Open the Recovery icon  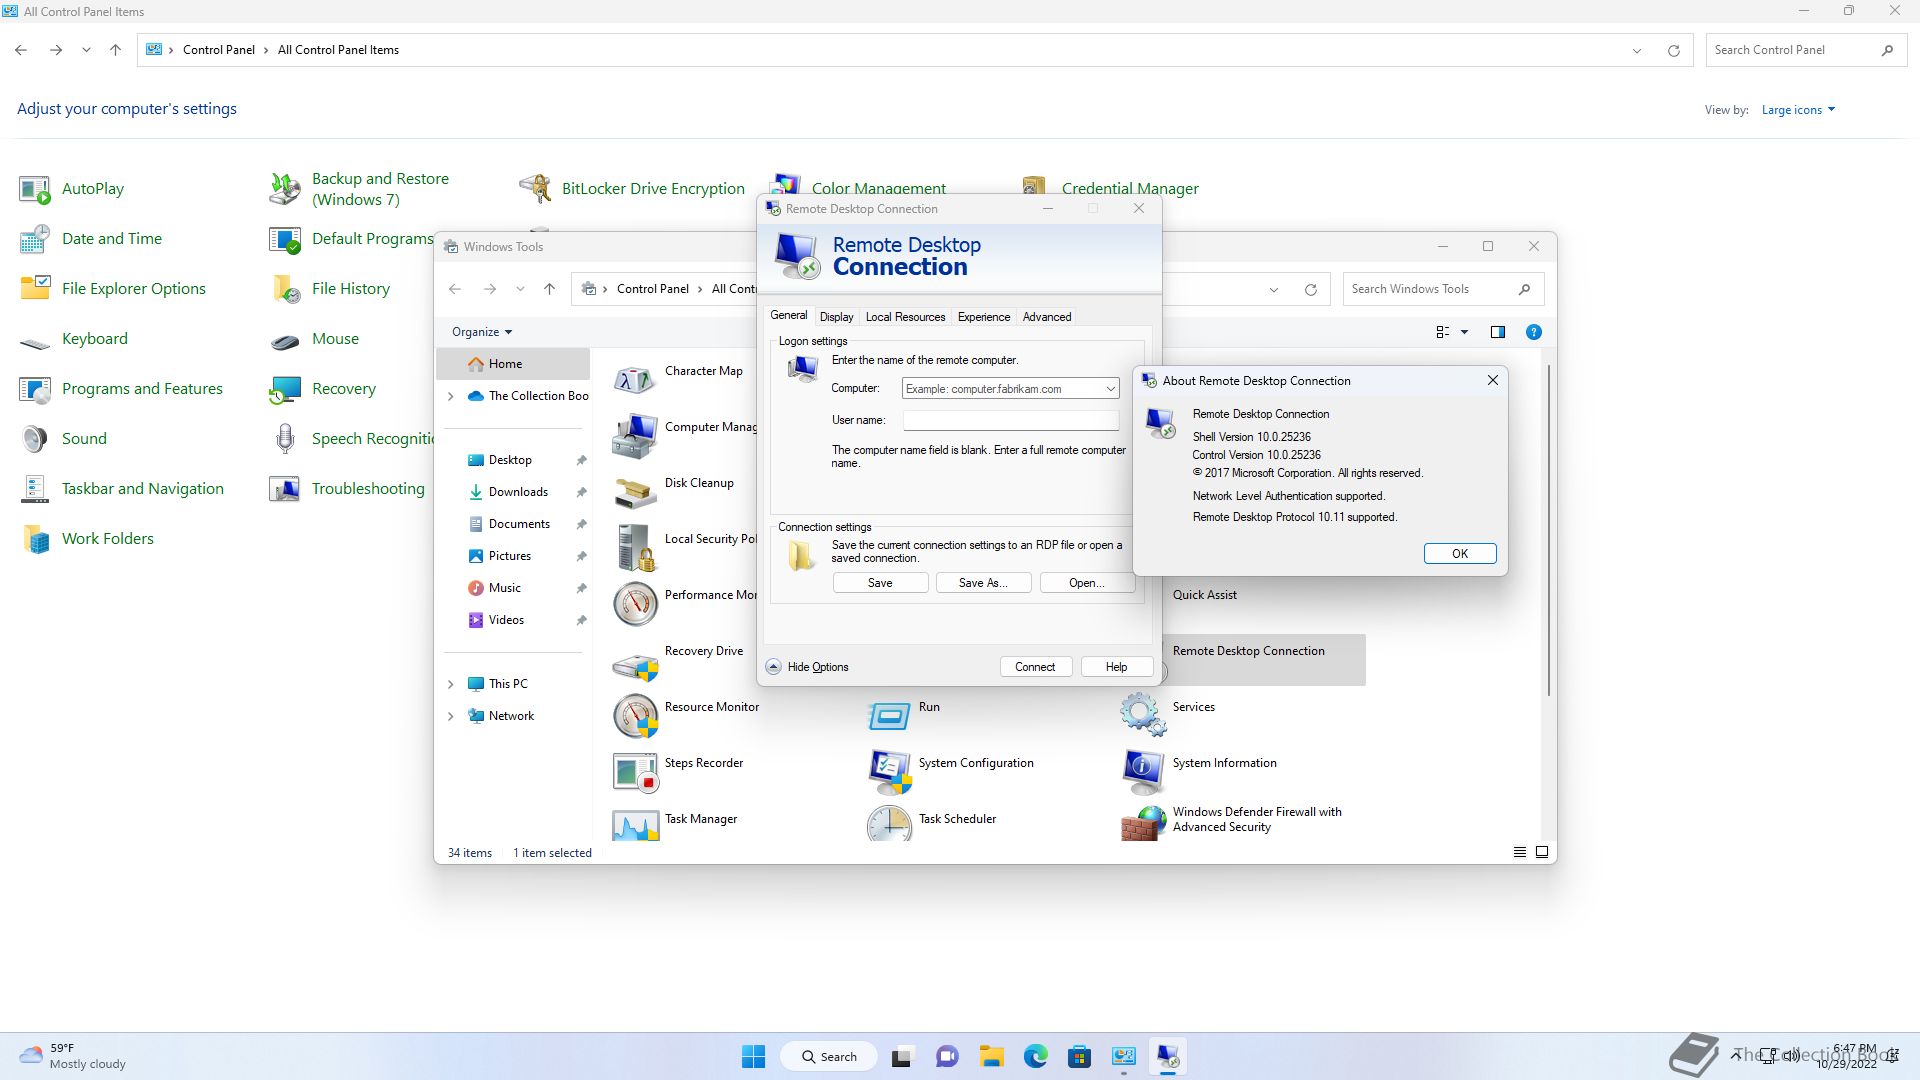tap(285, 389)
